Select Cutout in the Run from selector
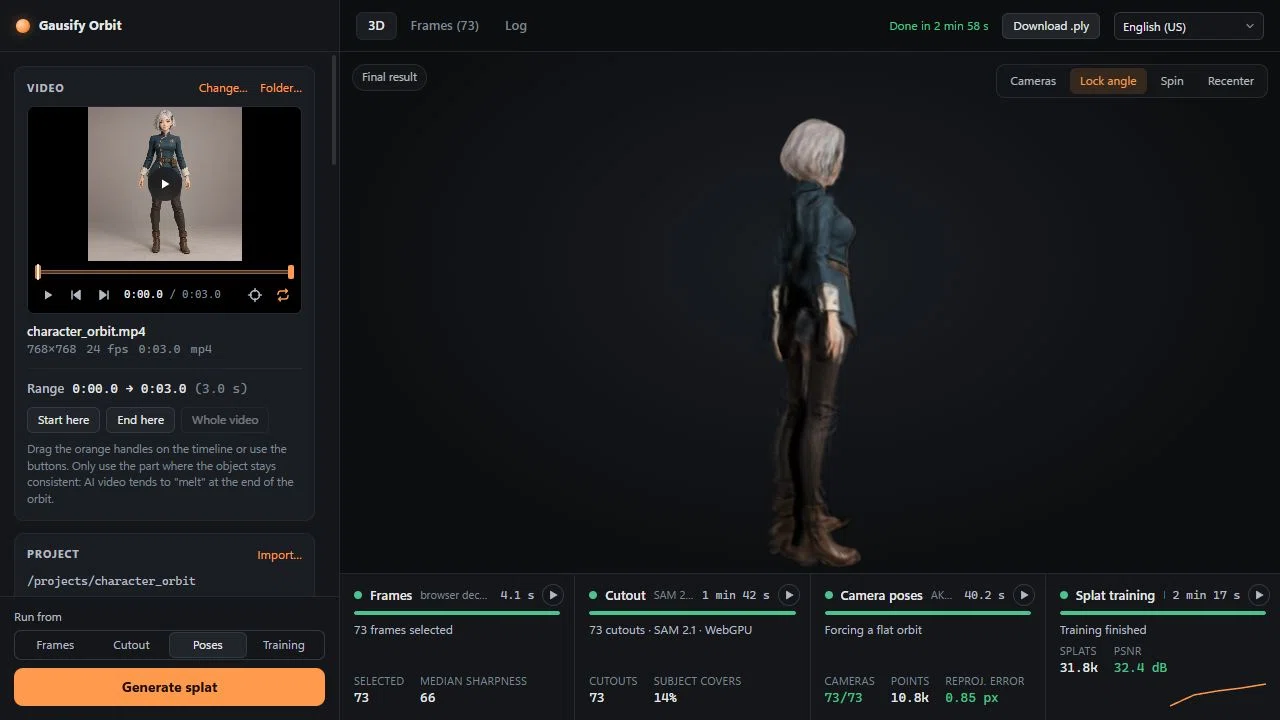The image size is (1280, 720). pos(131,645)
